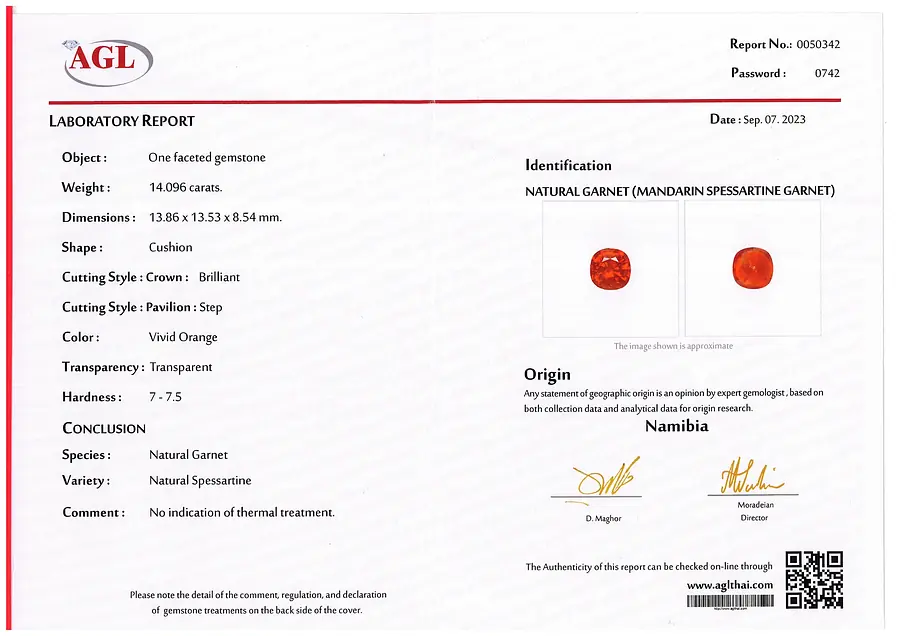The height and width of the screenshot is (636, 900).
Task: Click the date Sep. 07. 2023
Action: tap(774, 119)
